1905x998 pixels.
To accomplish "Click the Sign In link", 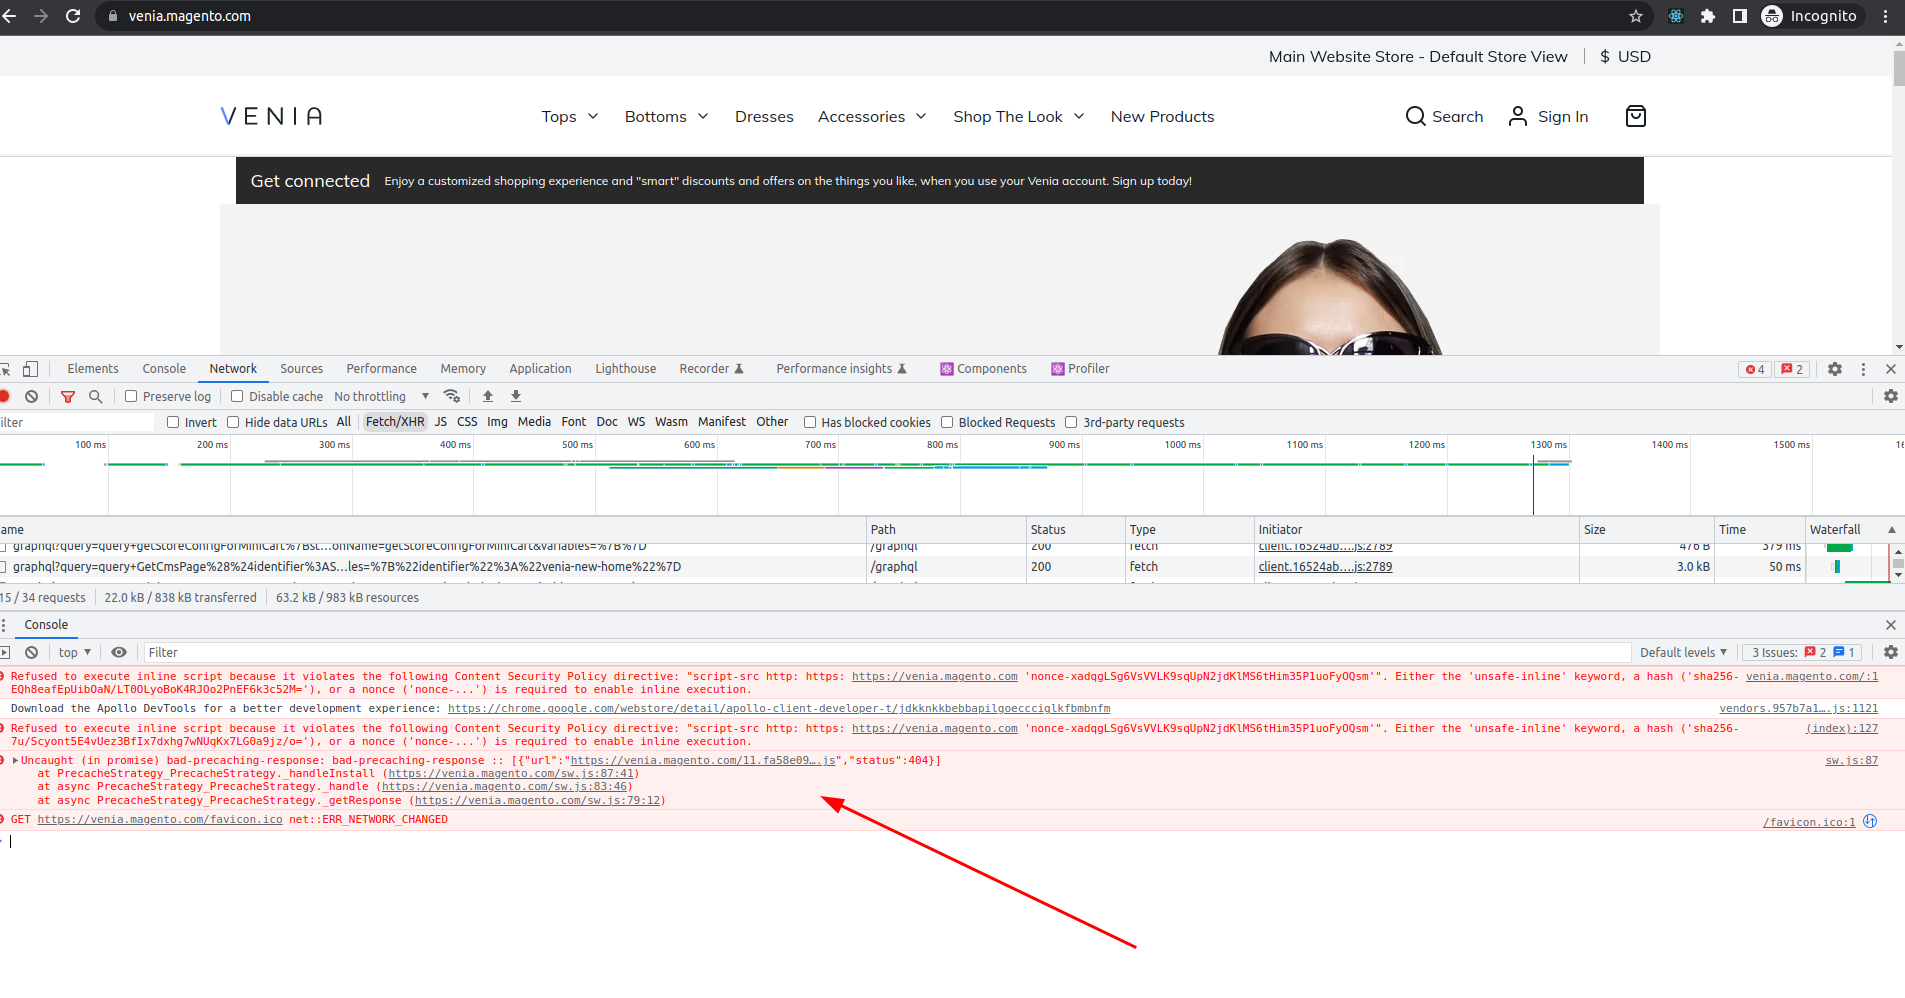I will pos(1561,116).
